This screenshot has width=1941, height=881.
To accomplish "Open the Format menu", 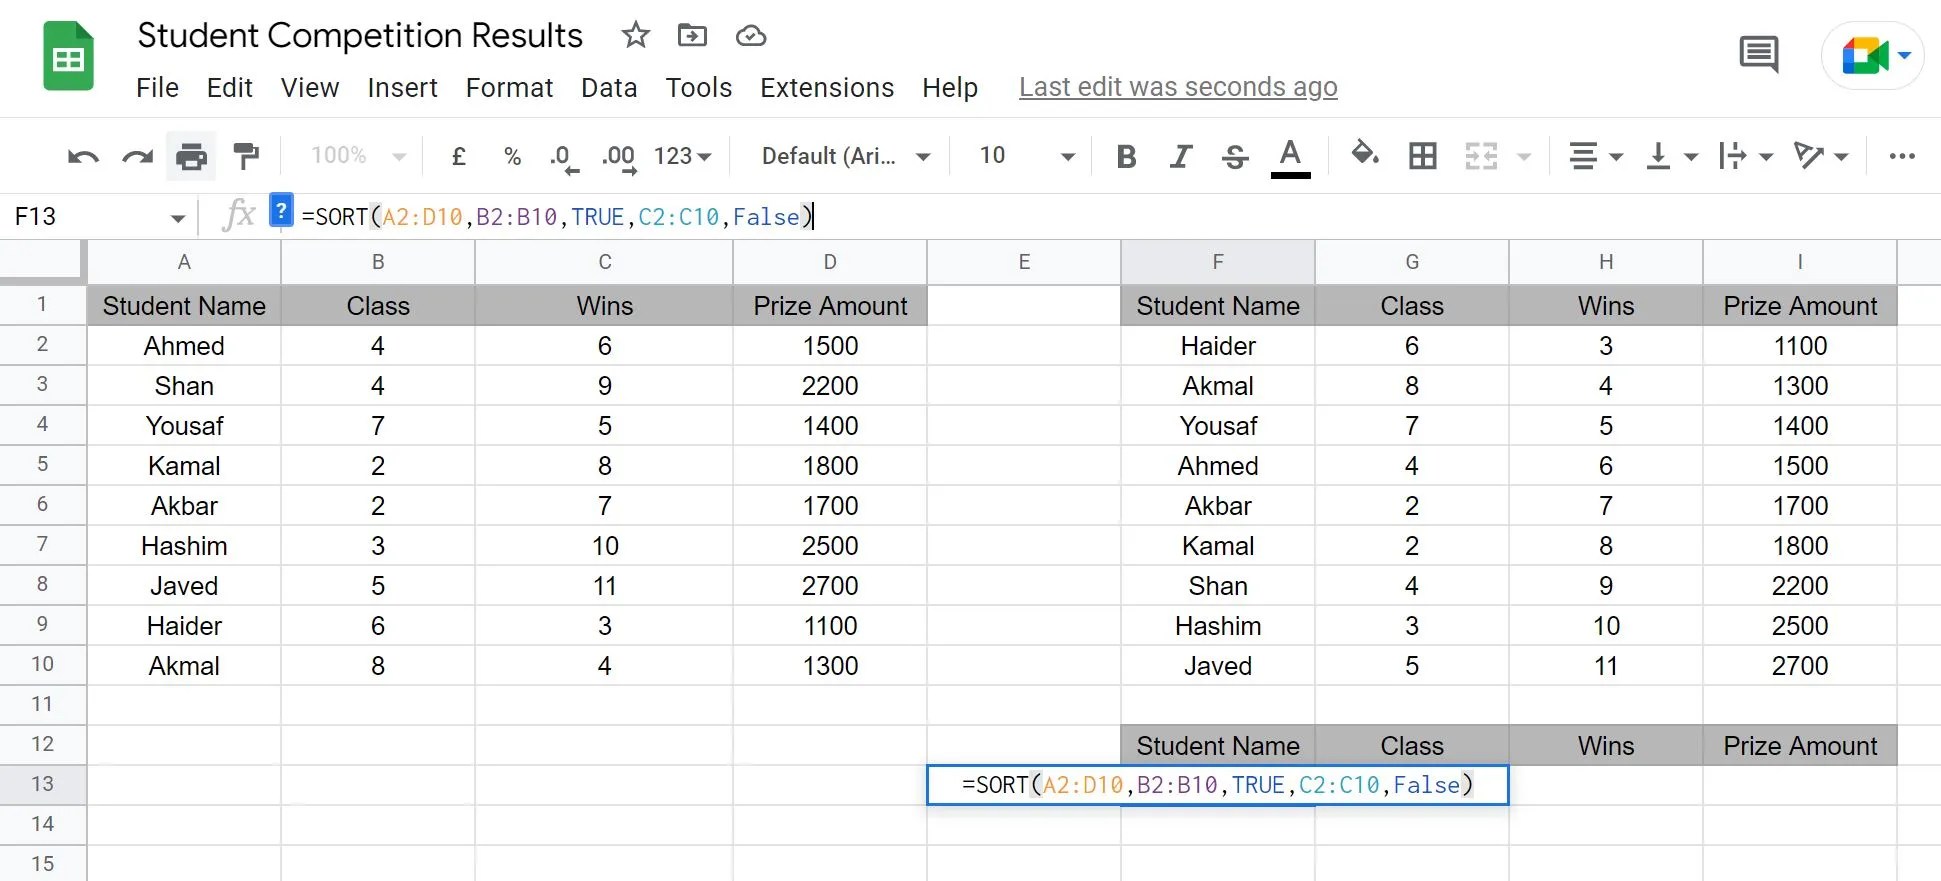I will (x=509, y=88).
